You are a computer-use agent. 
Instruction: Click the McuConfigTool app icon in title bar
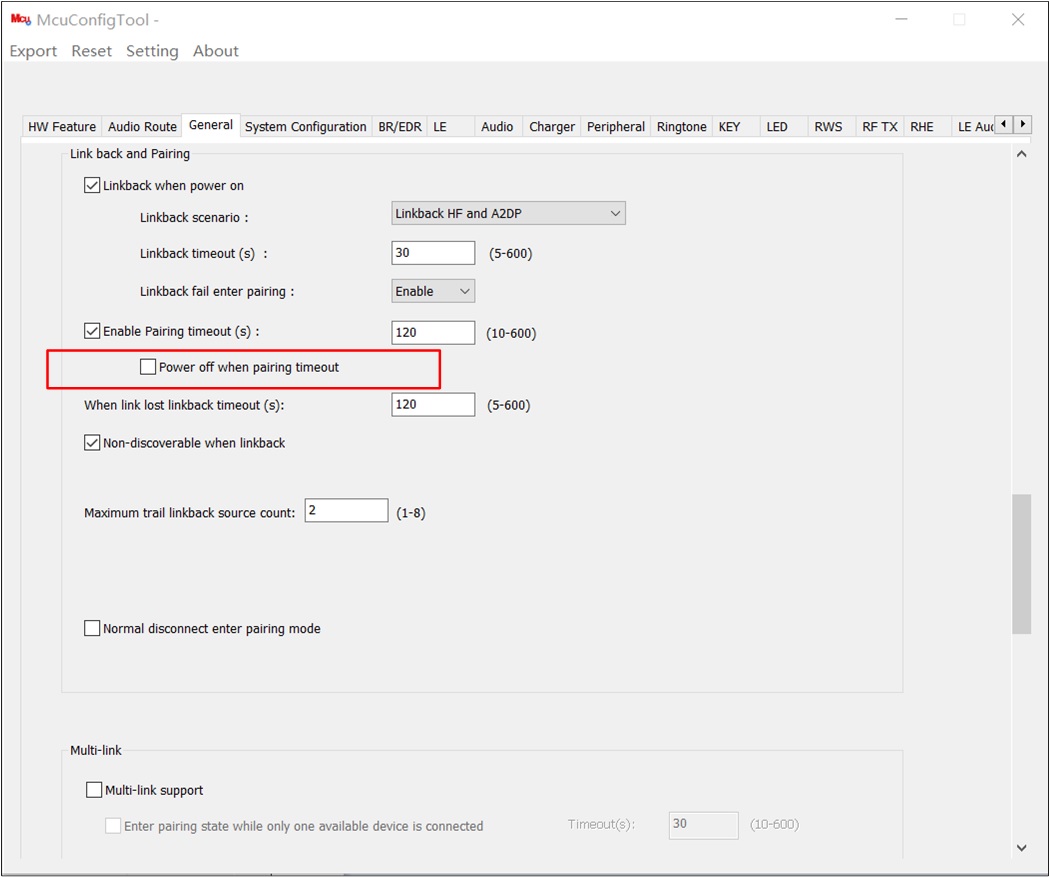click(x=20, y=19)
